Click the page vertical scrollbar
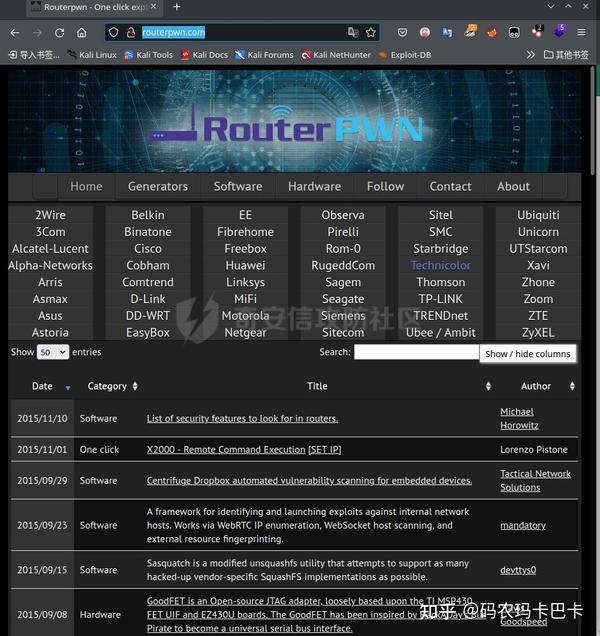 pyautogui.click(x=593, y=122)
